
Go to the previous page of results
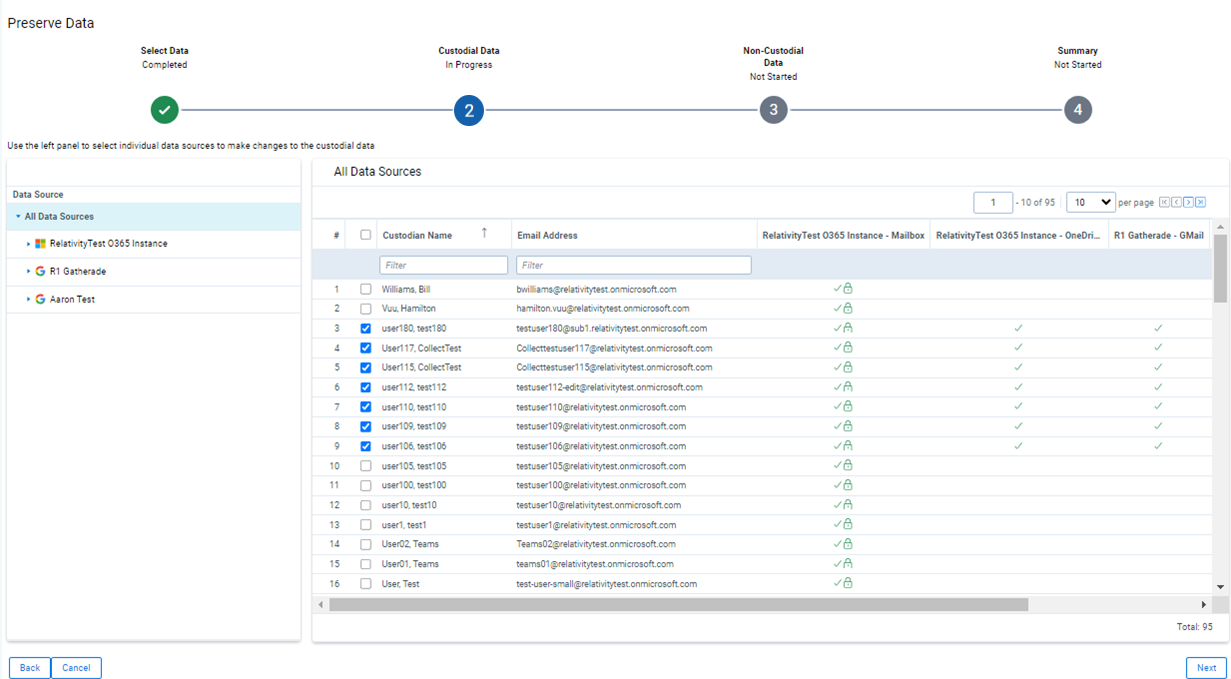pyautogui.click(x=1176, y=202)
